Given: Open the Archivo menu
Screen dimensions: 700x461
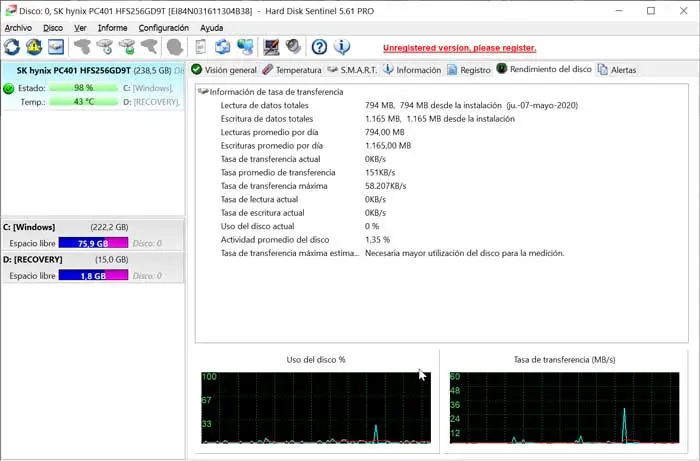Looking at the screenshot, I should pyautogui.click(x=18, y=28).
